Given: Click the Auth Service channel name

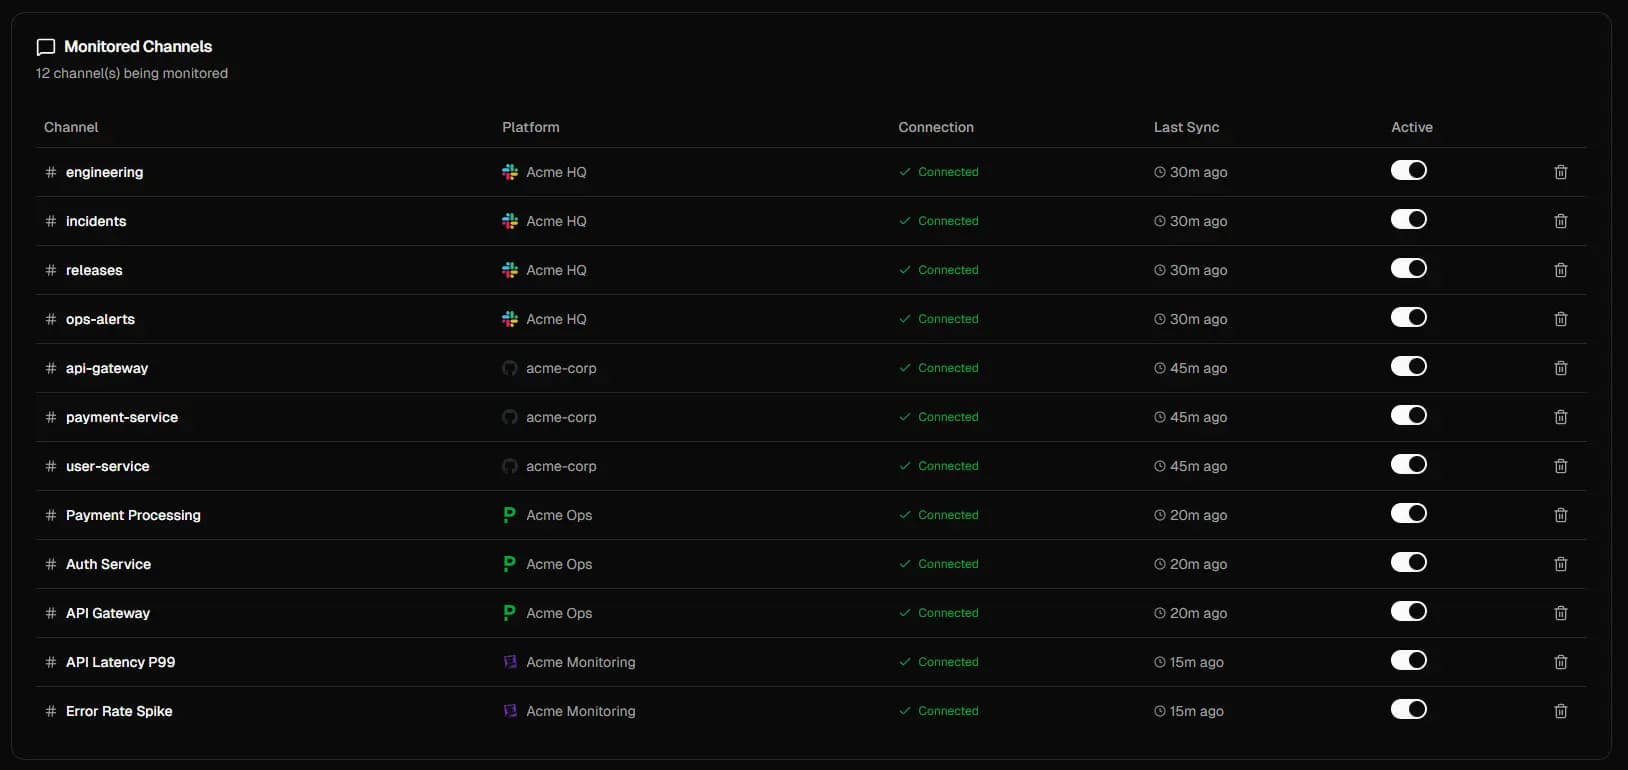Looking at the screenshot, I should point(108,564).
